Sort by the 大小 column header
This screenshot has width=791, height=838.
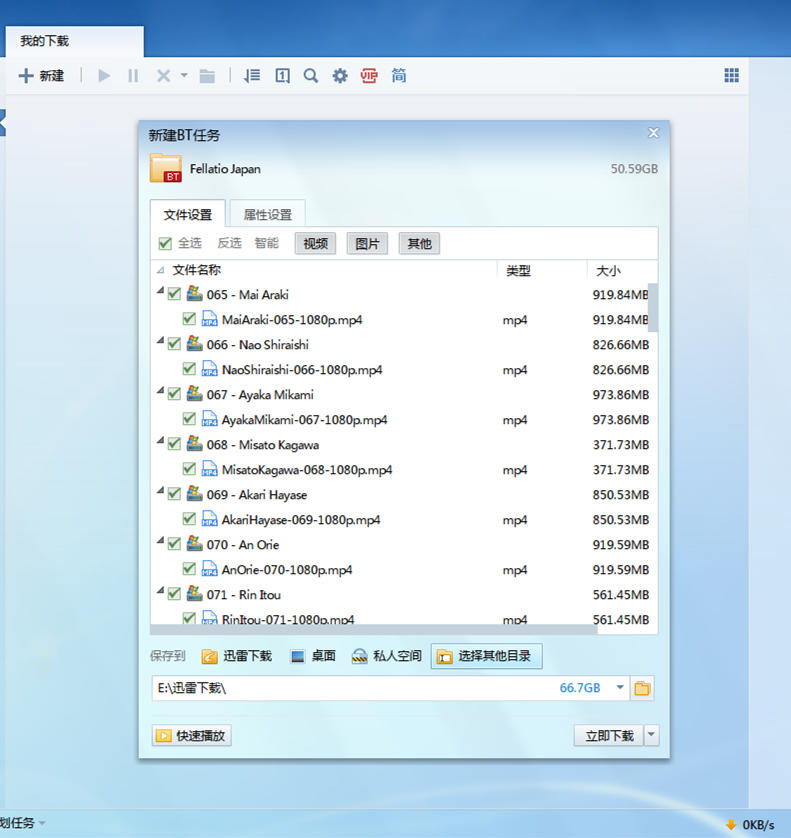(608, 271)
